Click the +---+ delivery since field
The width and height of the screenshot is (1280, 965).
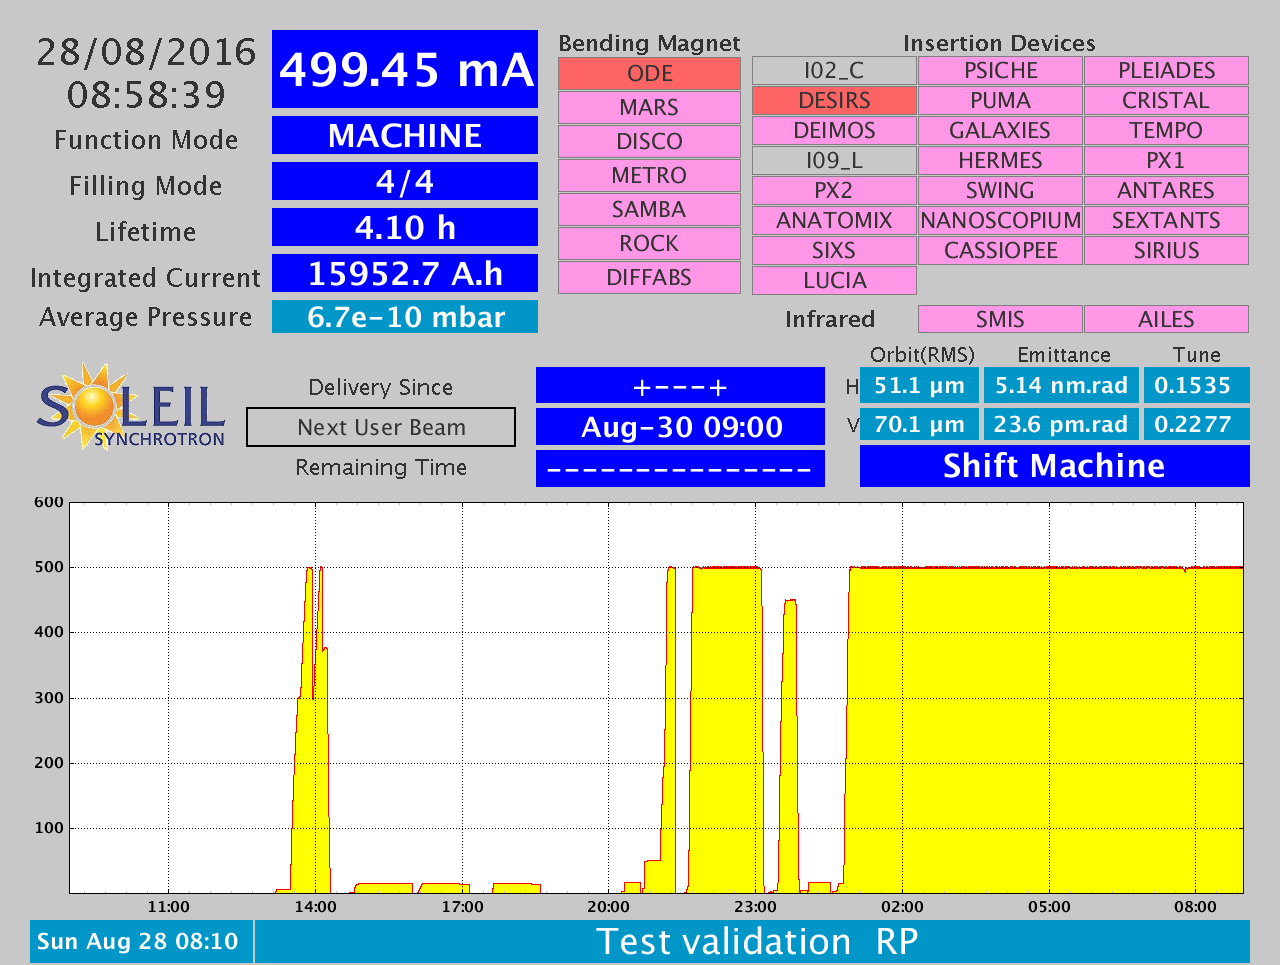[x=680, y=386]
